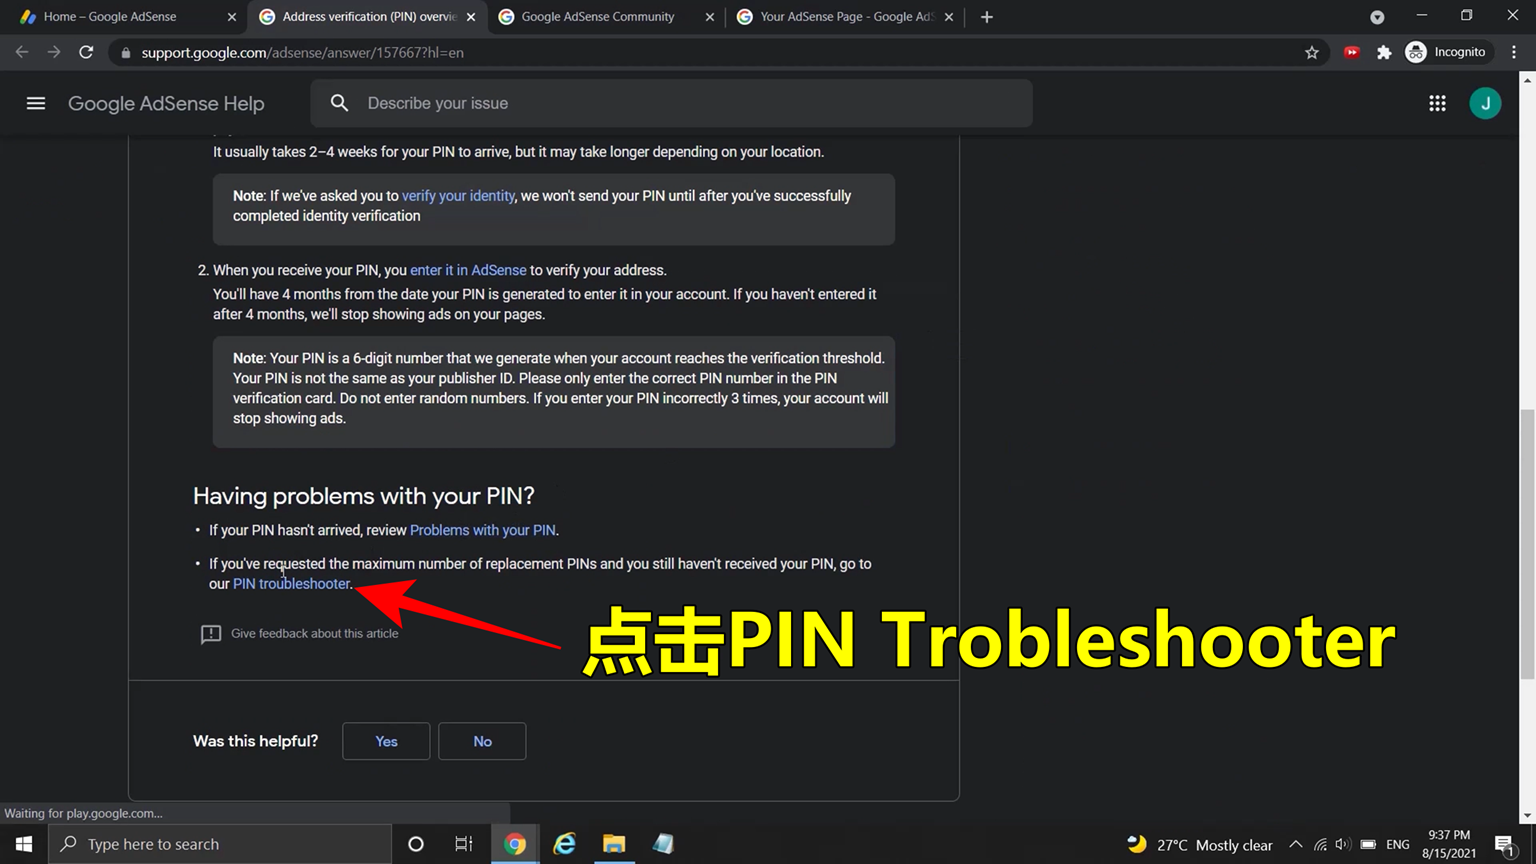
Task: Click the red YouTube extension icon
Action: 1352,52
